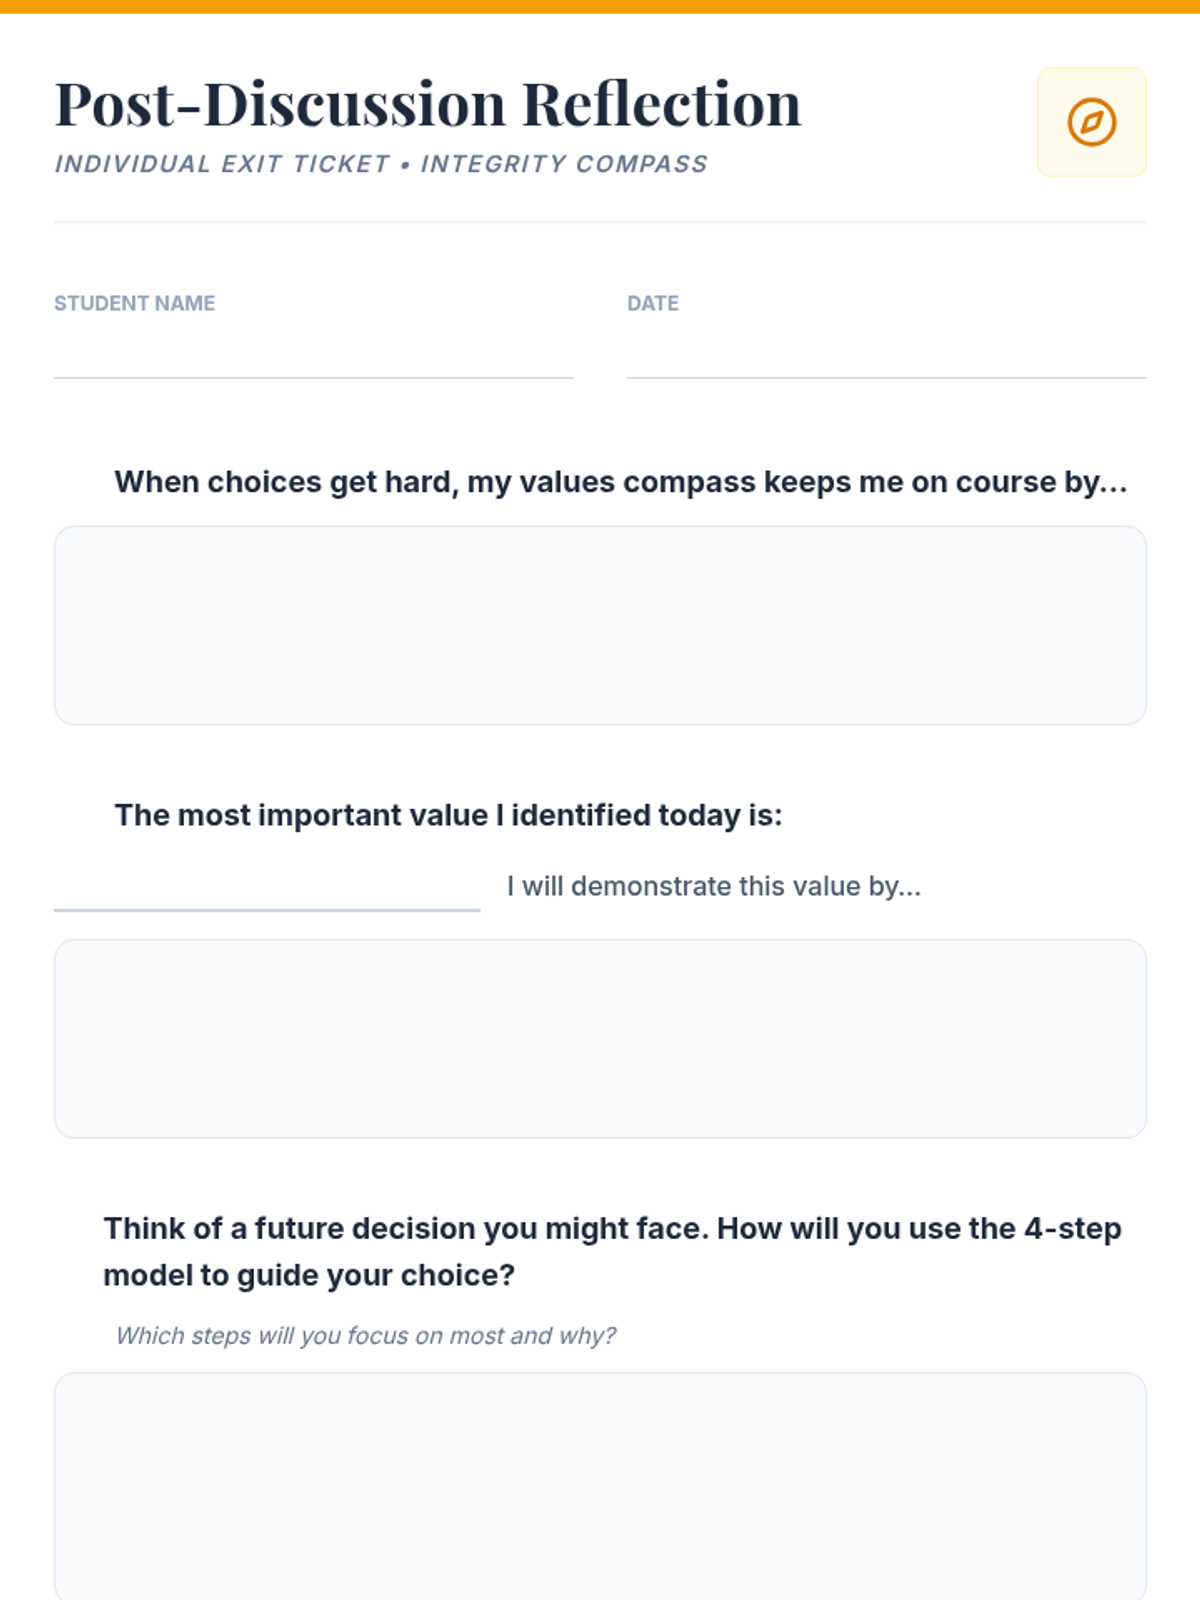Click 'Which steps will you focus on' hint
The image size is (1200, 1600).
click(366, 1336)
